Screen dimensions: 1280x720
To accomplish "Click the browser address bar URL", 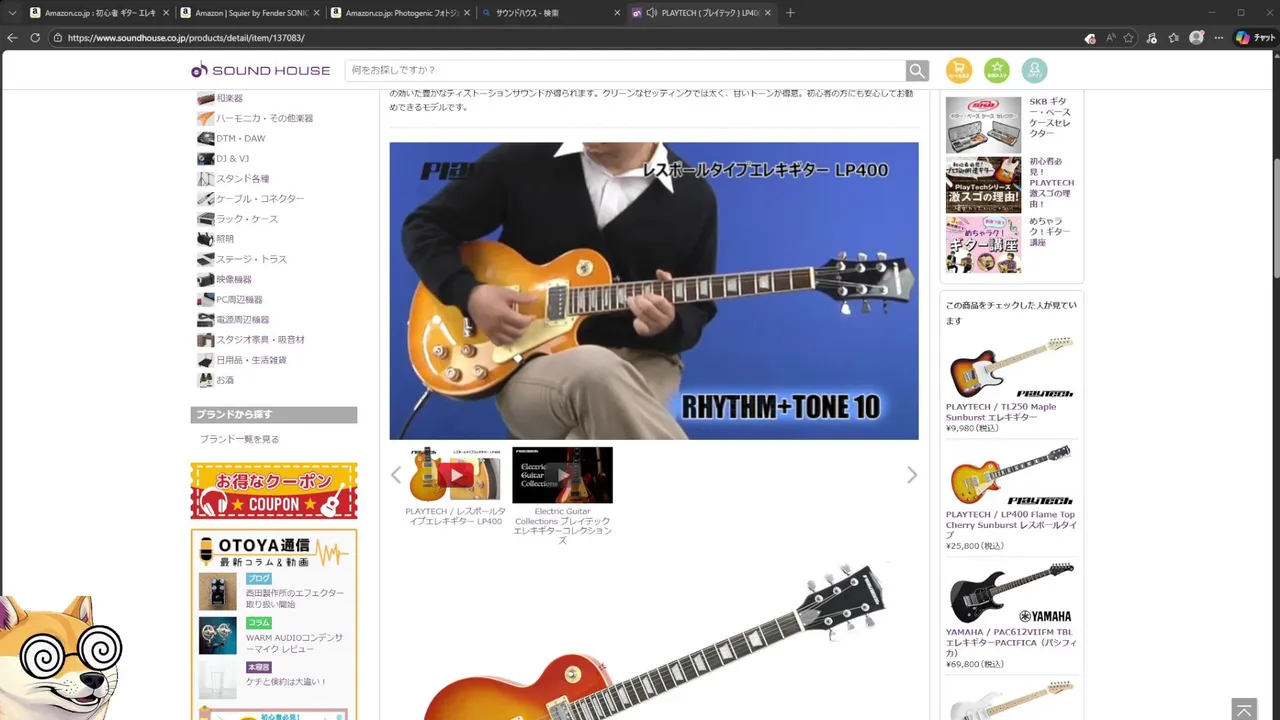I will (186, 38).
